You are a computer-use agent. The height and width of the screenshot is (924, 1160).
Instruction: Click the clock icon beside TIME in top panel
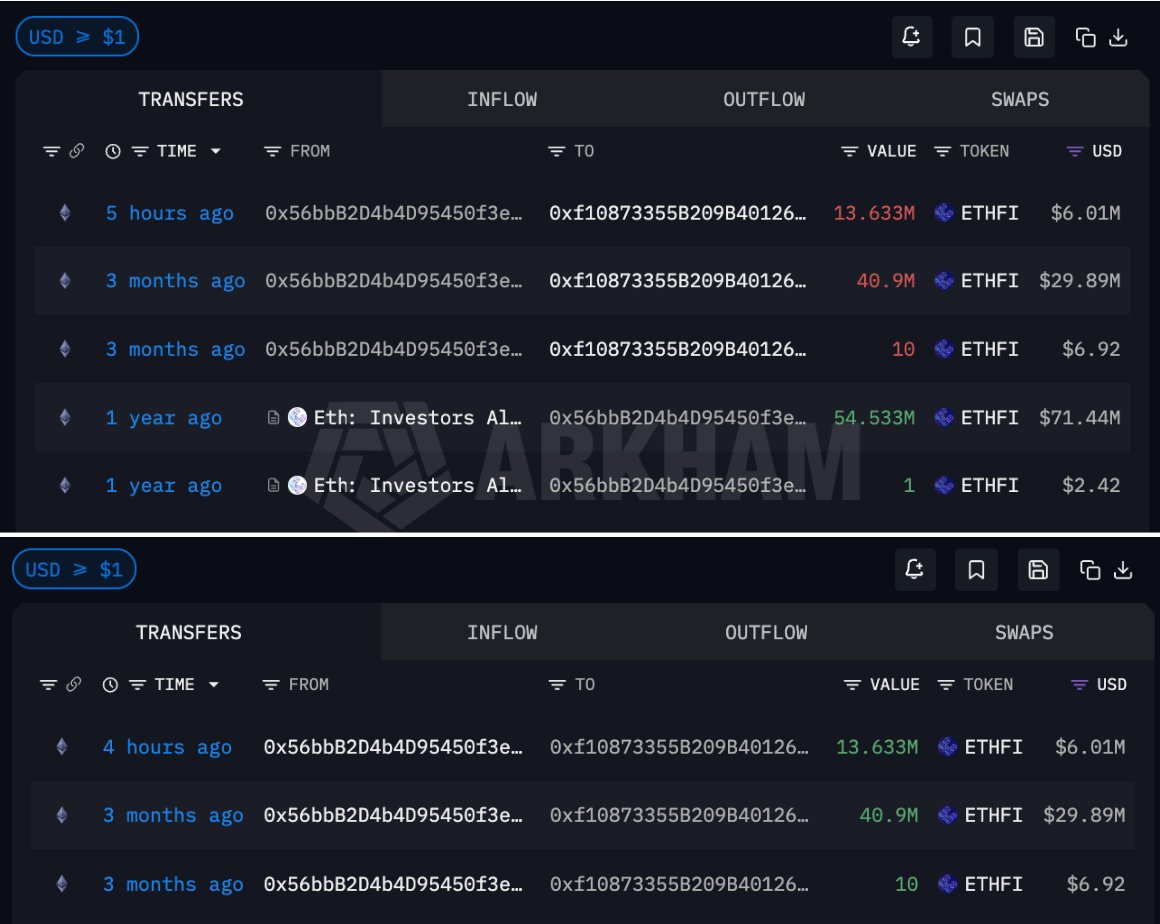click(112, 152)
